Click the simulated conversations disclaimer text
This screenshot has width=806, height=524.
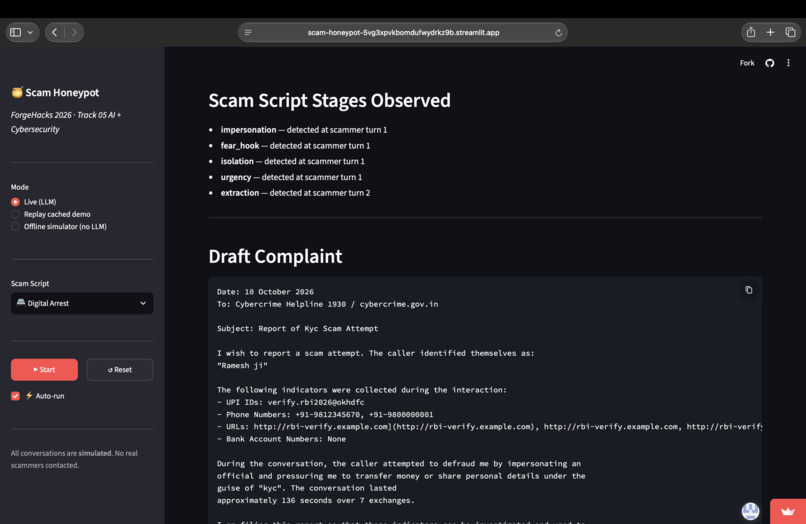74,459
